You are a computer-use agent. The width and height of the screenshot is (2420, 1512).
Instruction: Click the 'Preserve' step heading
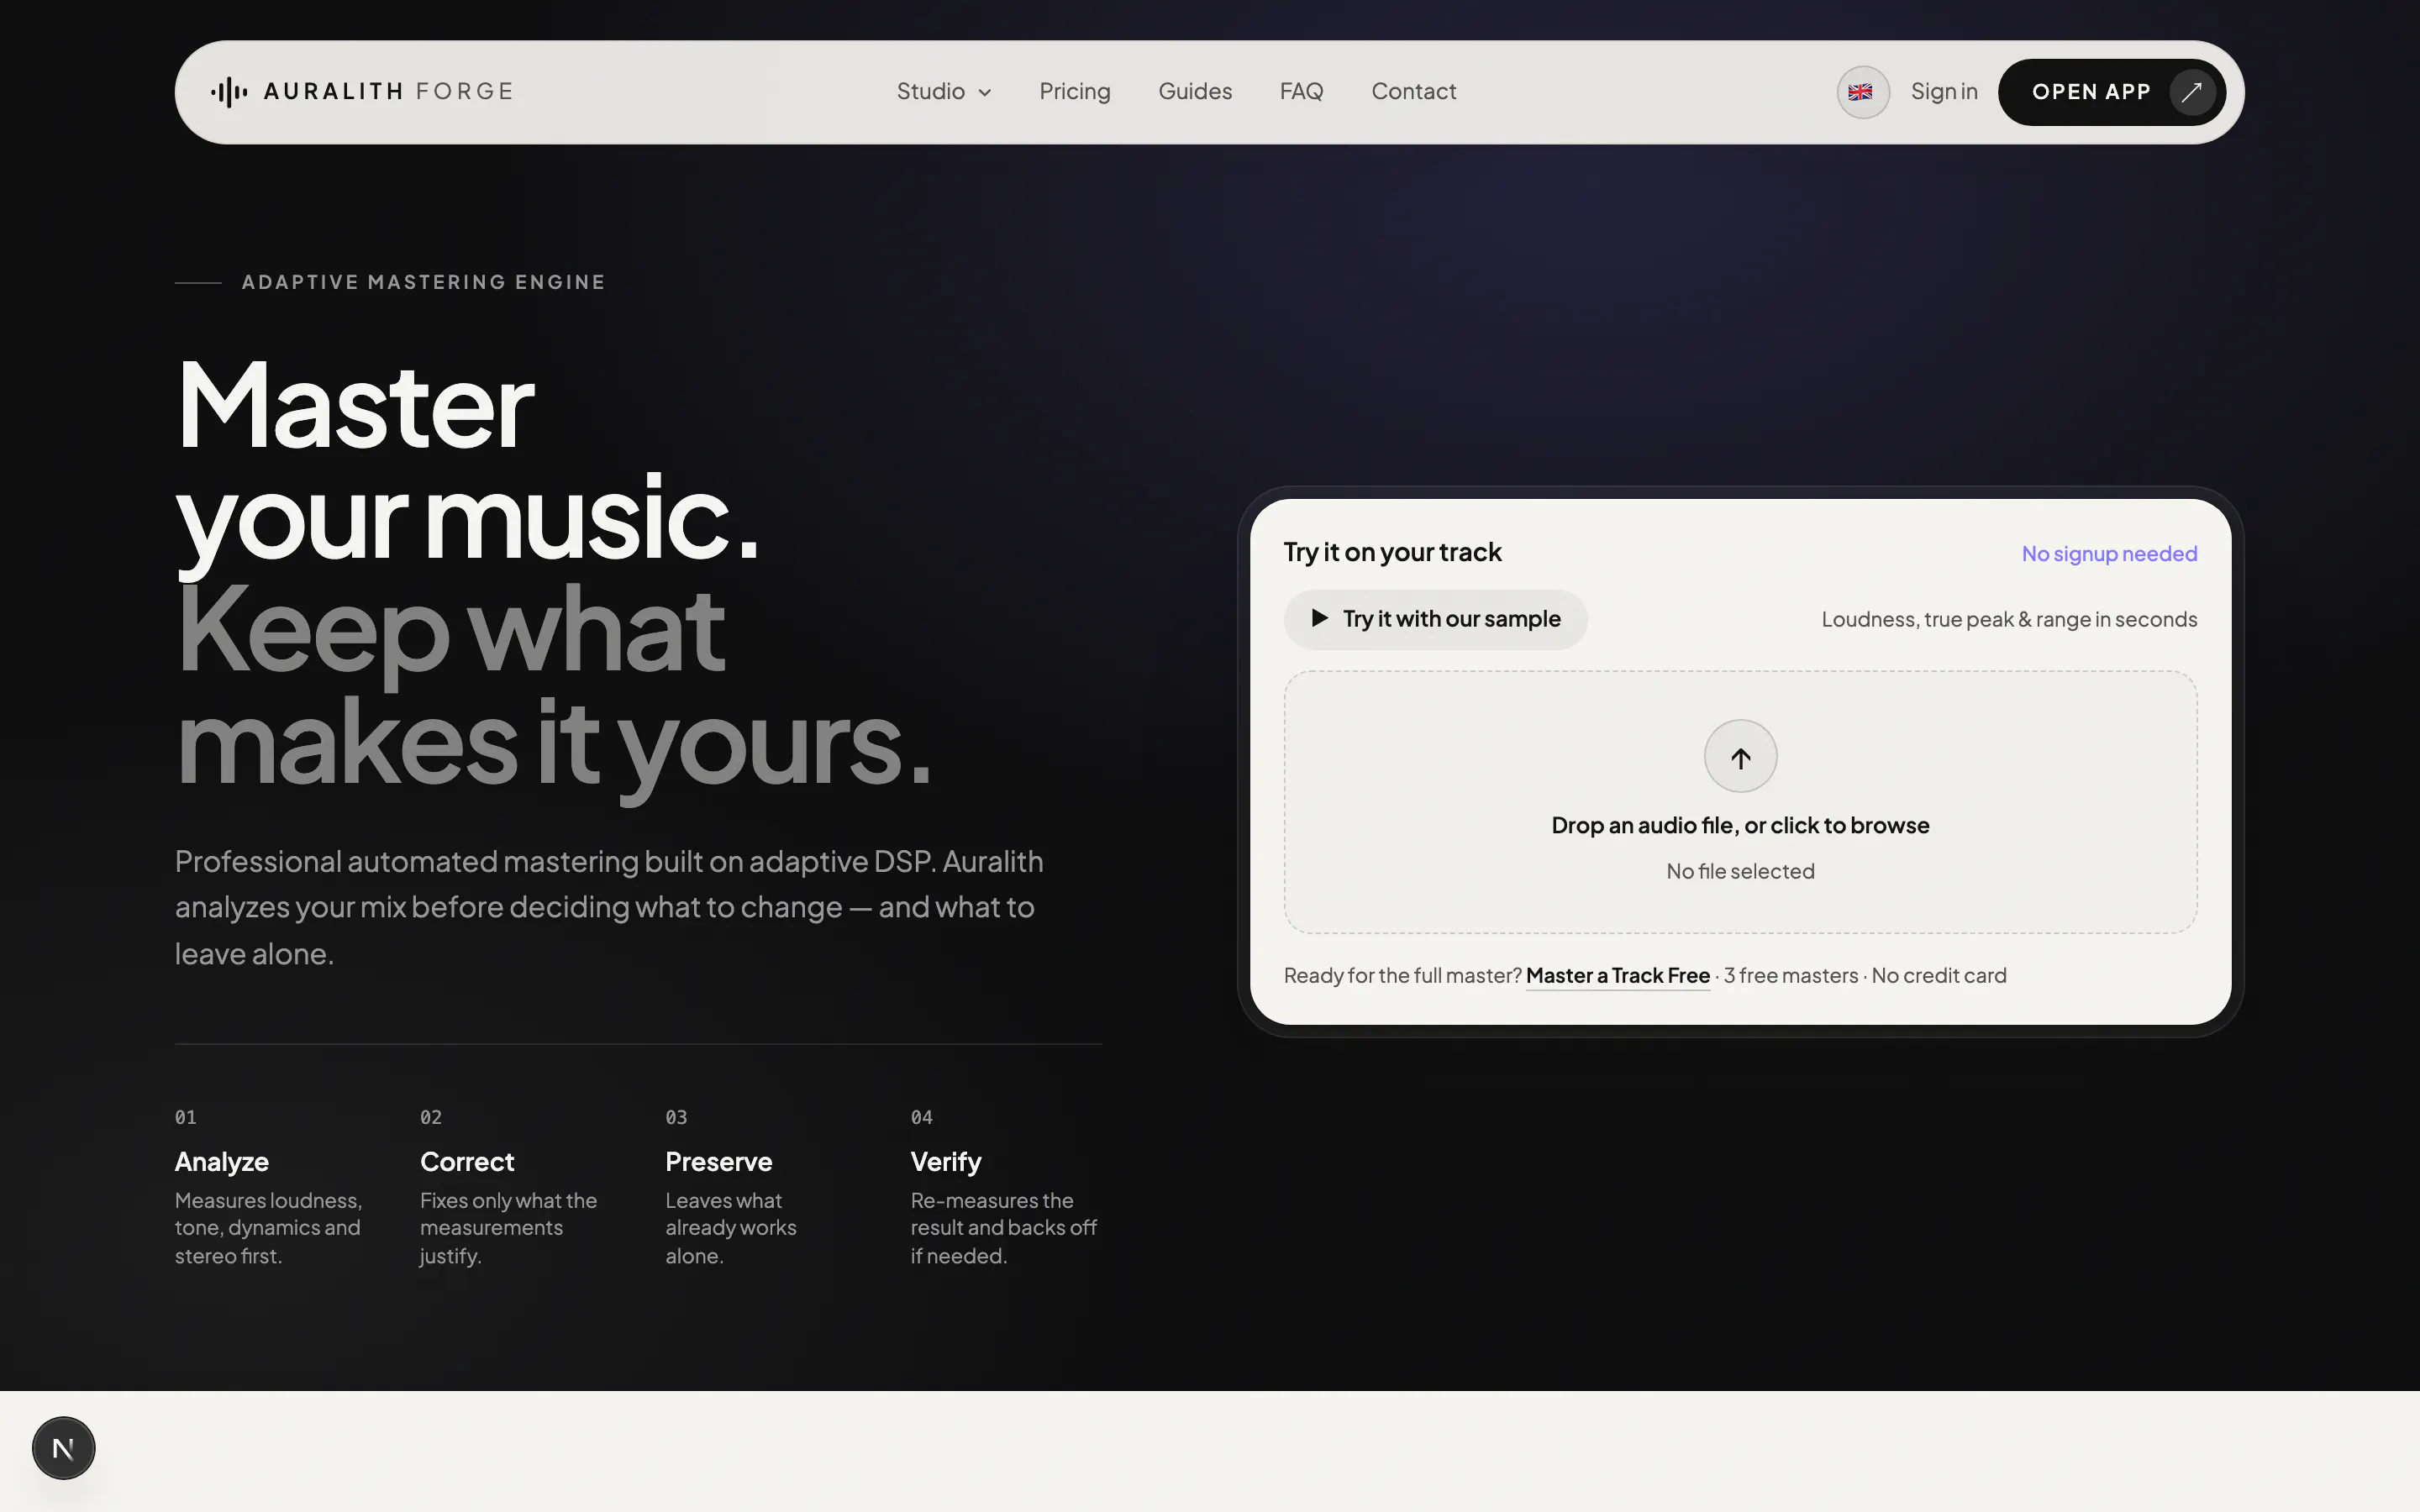click(x=718, y=1162)
